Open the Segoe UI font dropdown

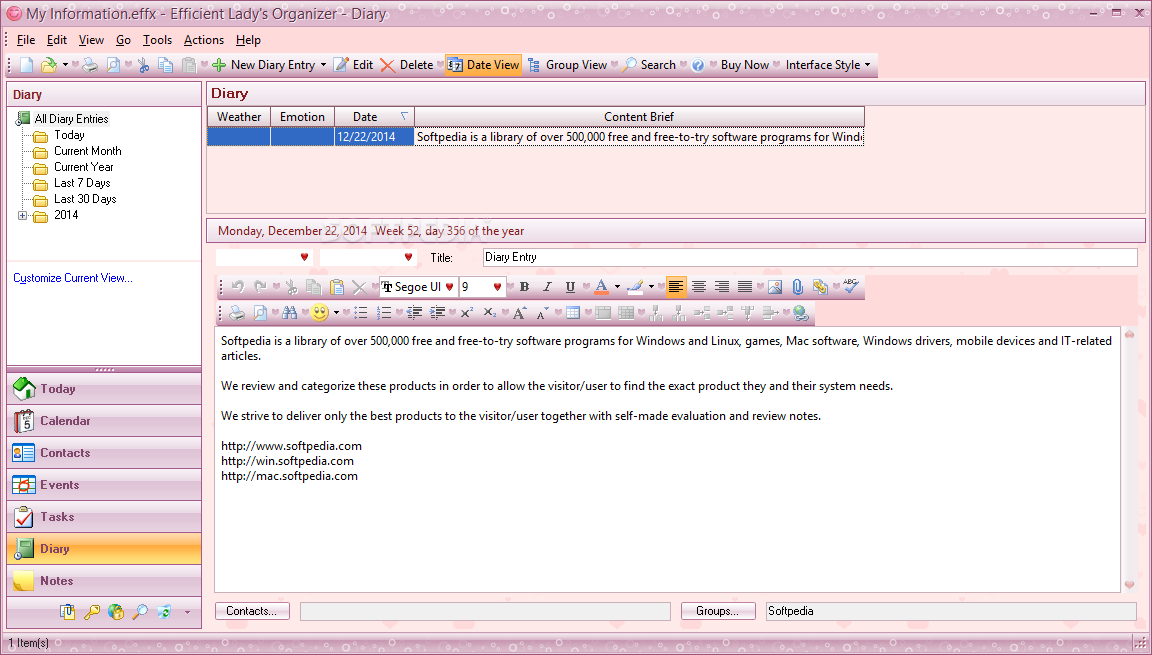[450, 287]
